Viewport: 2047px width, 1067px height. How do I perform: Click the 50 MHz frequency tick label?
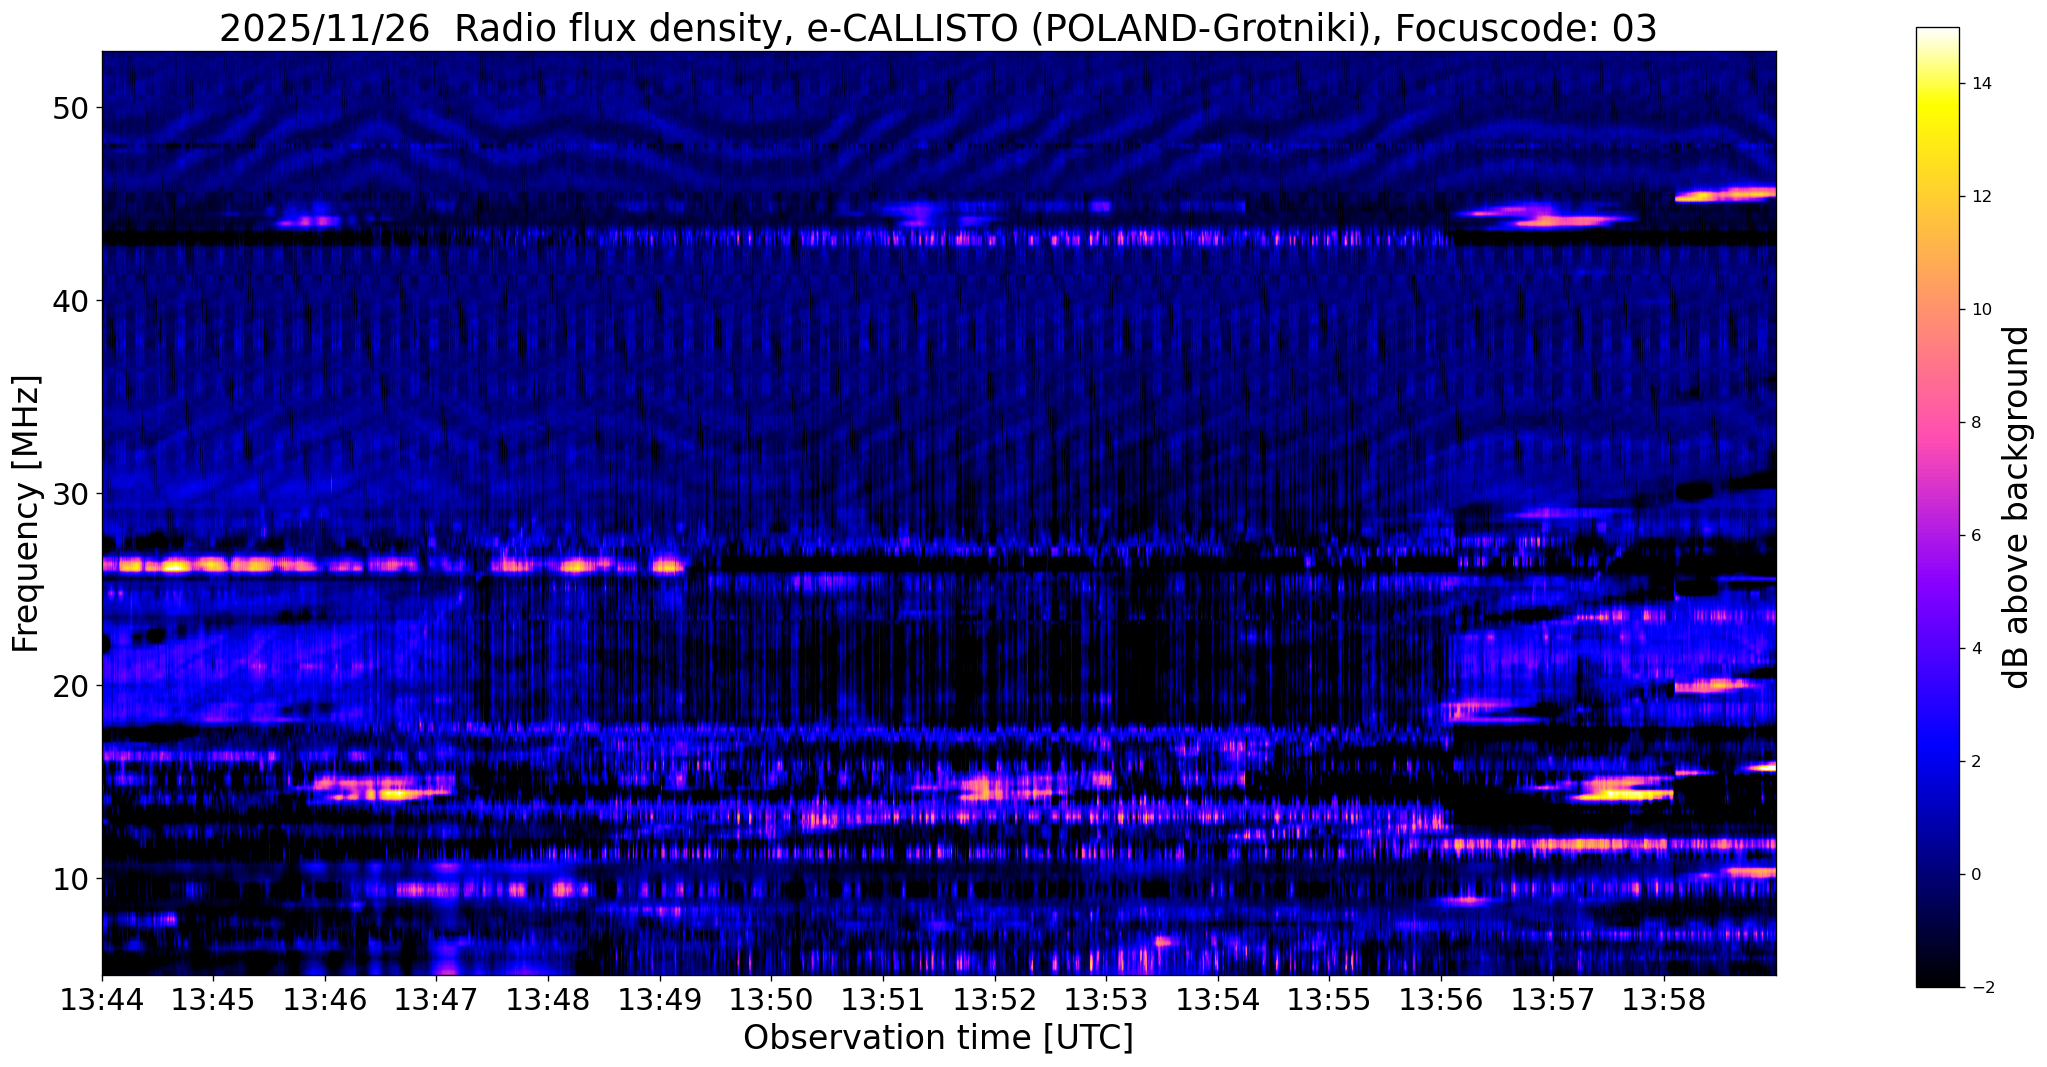[70, 107]
